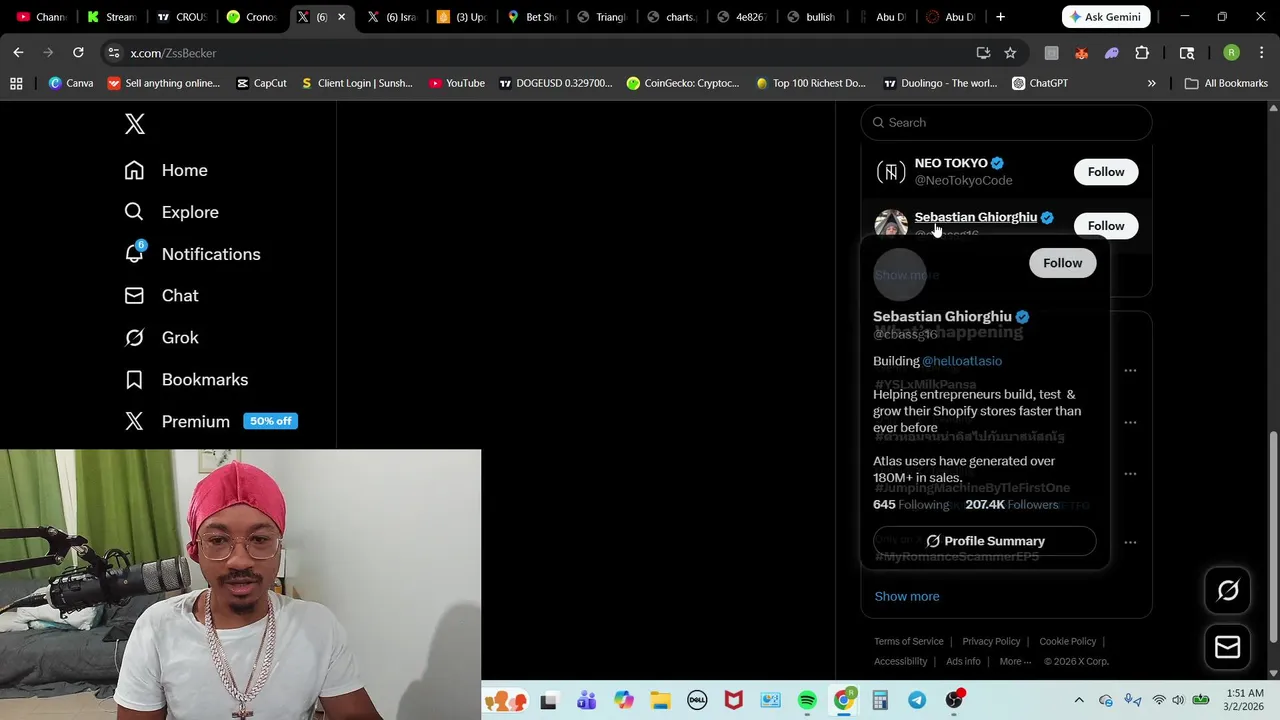Screen dimensions: 1280x720
Task: Open the @helloatlasio link in the bio
Action: pos(962,361)
